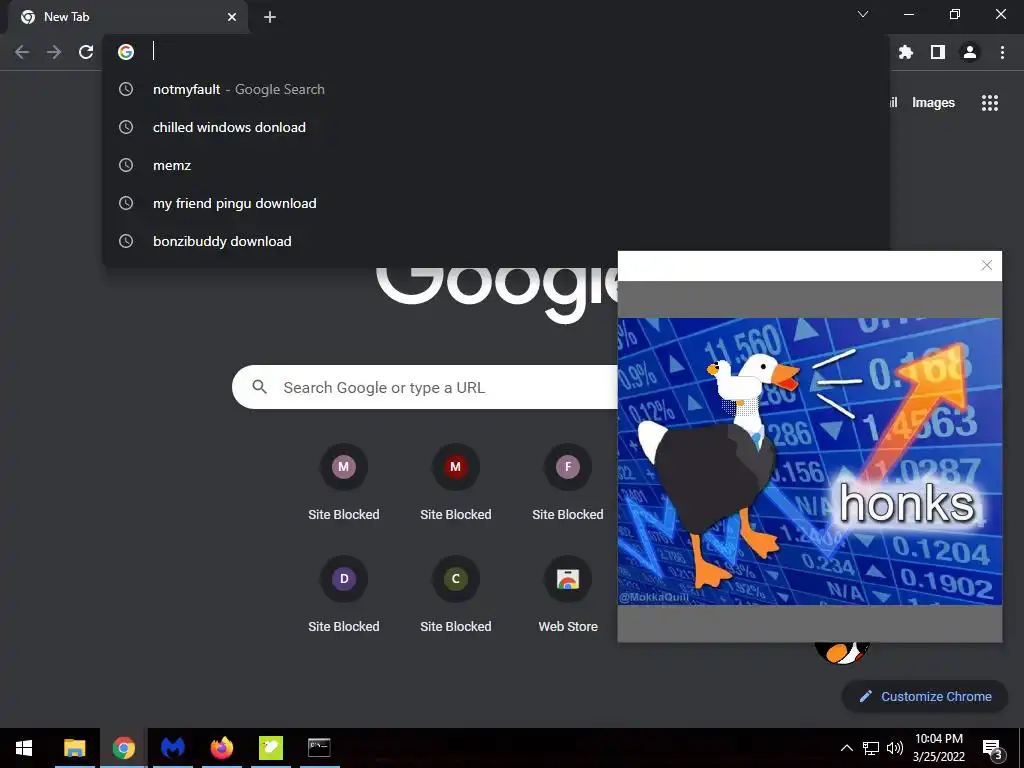Click the magnifier icon in search box
Viewport: 1024px width, 768px height.
click(x=260, y=387)
